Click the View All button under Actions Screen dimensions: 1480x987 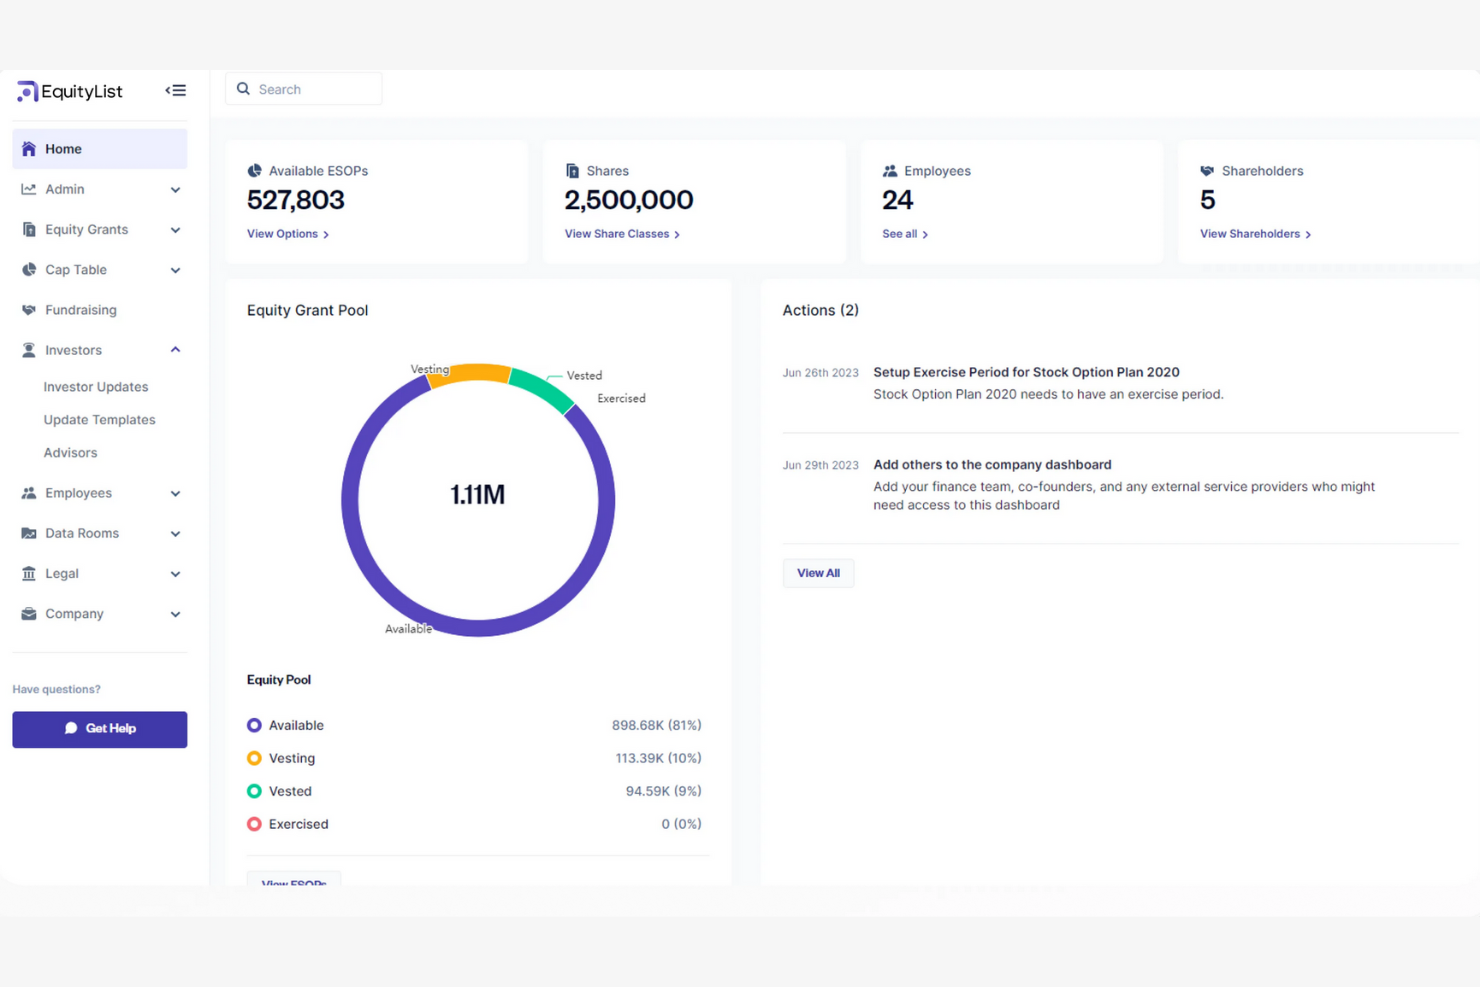818,572
